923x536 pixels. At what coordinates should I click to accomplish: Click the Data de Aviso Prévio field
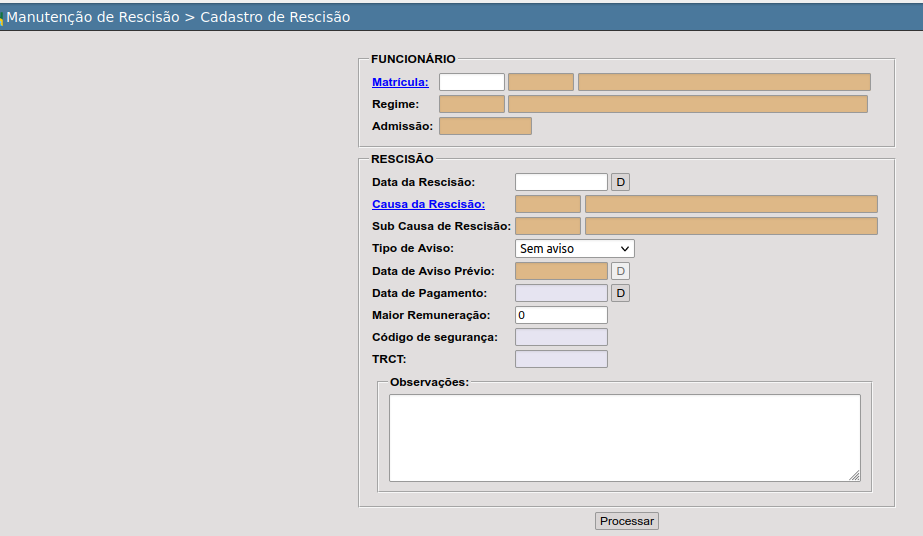click(560, 271)
